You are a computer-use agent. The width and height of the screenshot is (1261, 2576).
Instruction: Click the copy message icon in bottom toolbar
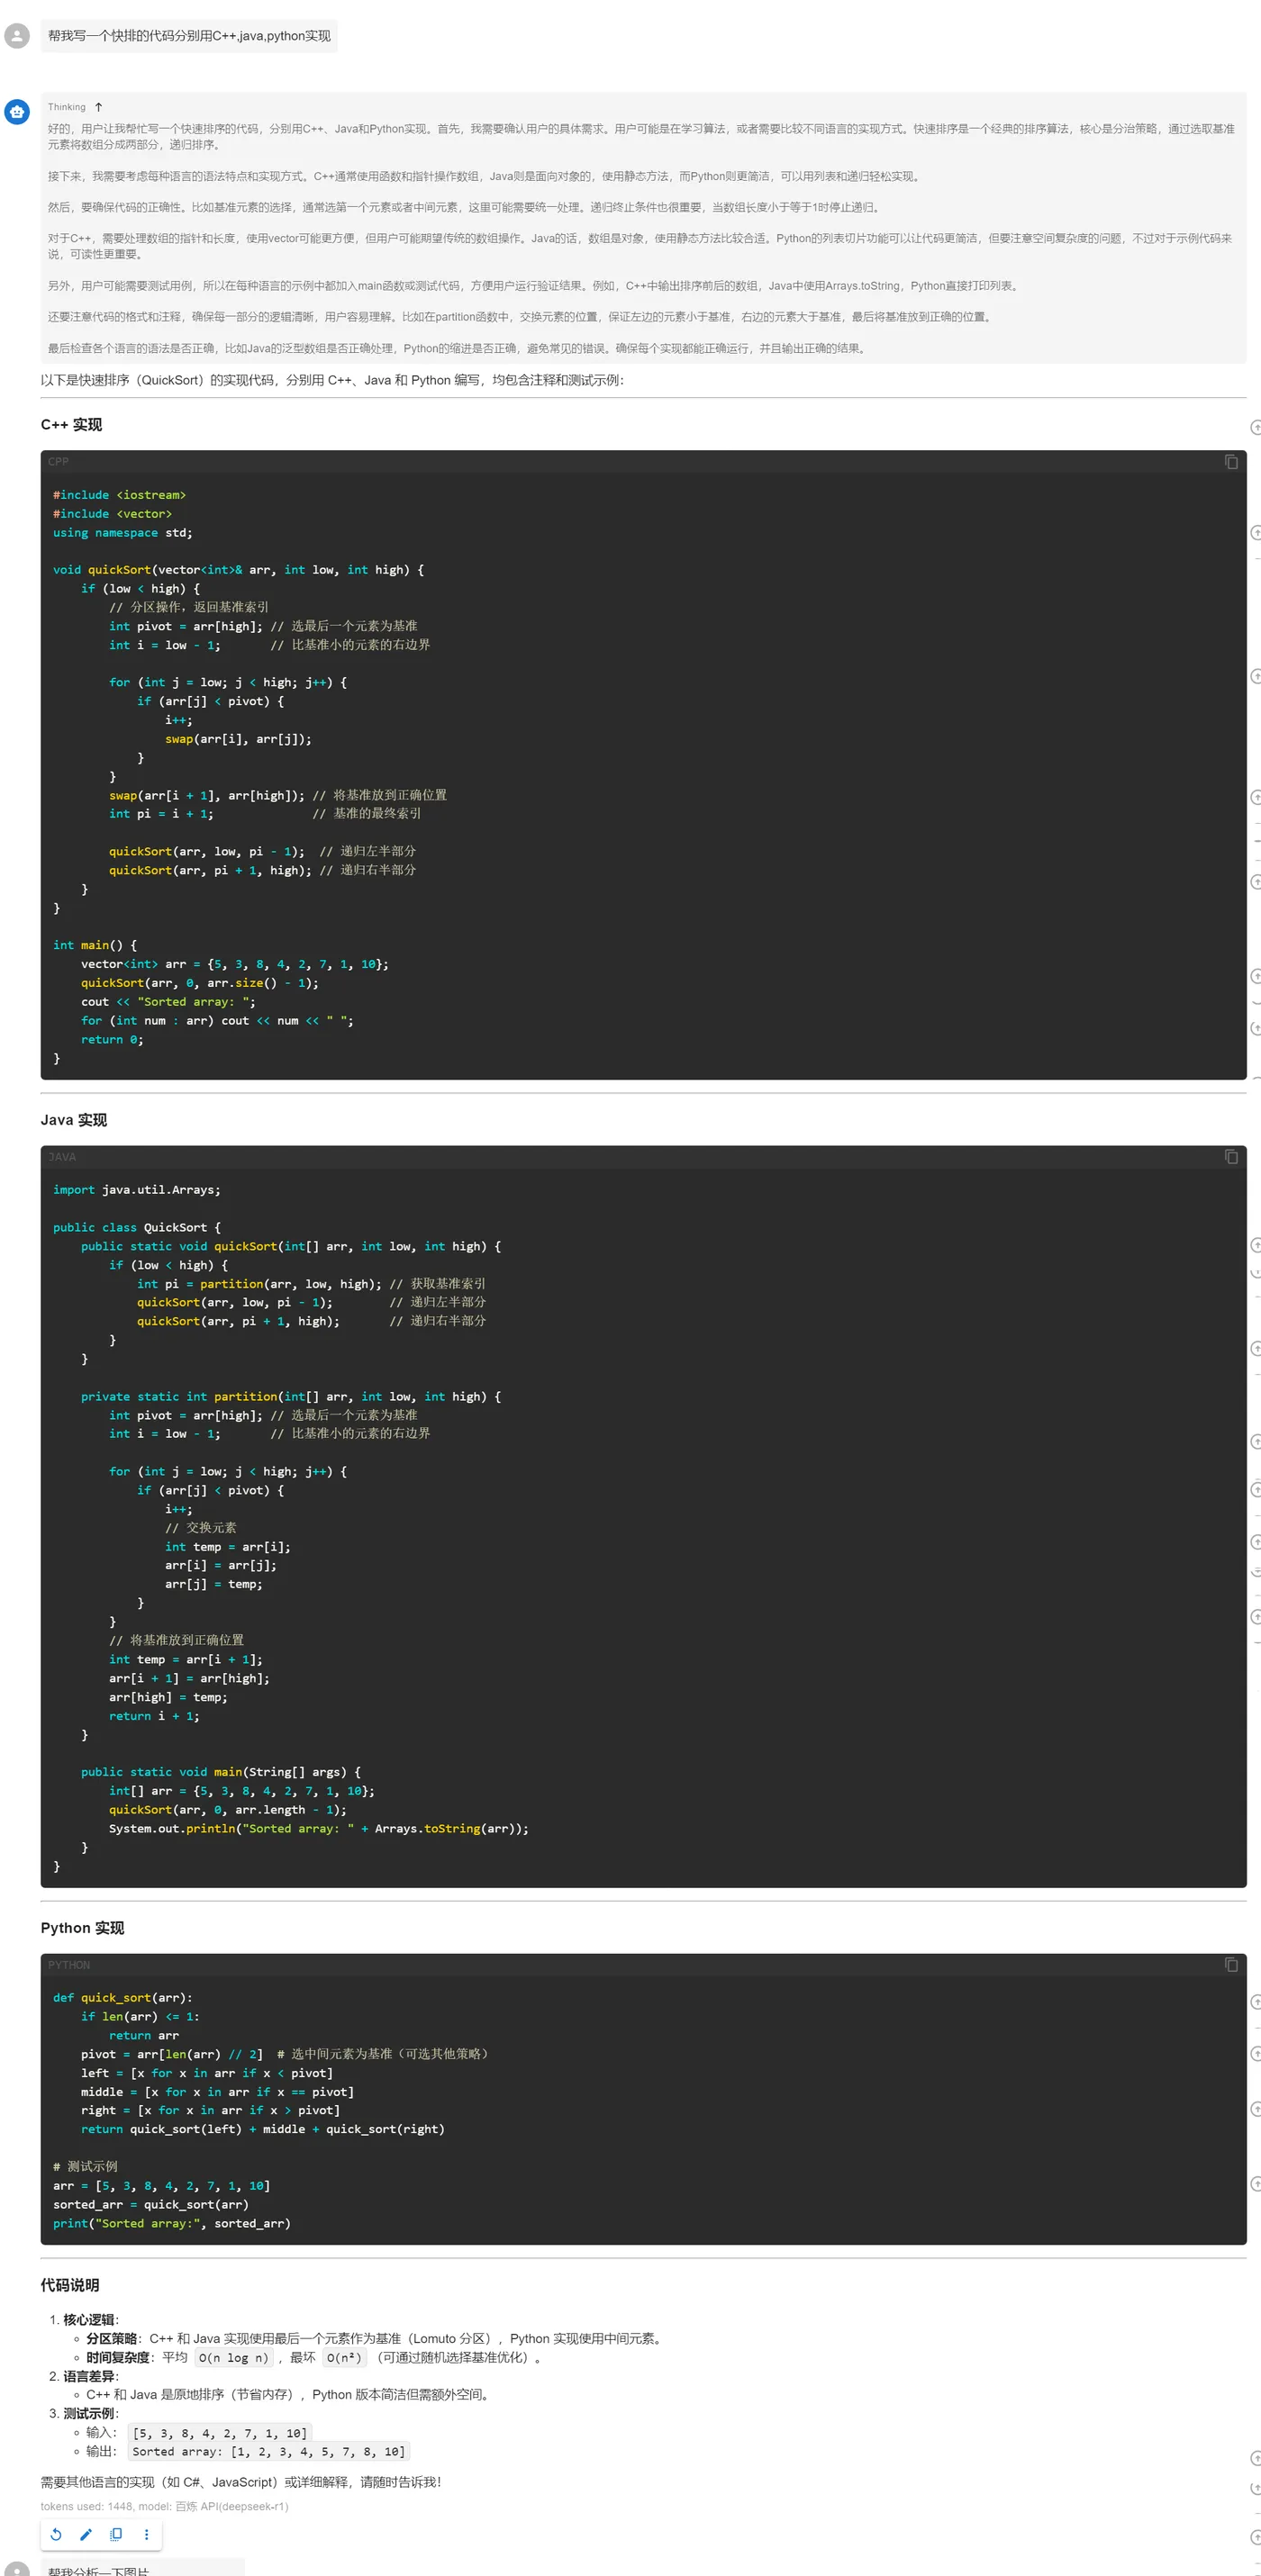(116, 2534)
